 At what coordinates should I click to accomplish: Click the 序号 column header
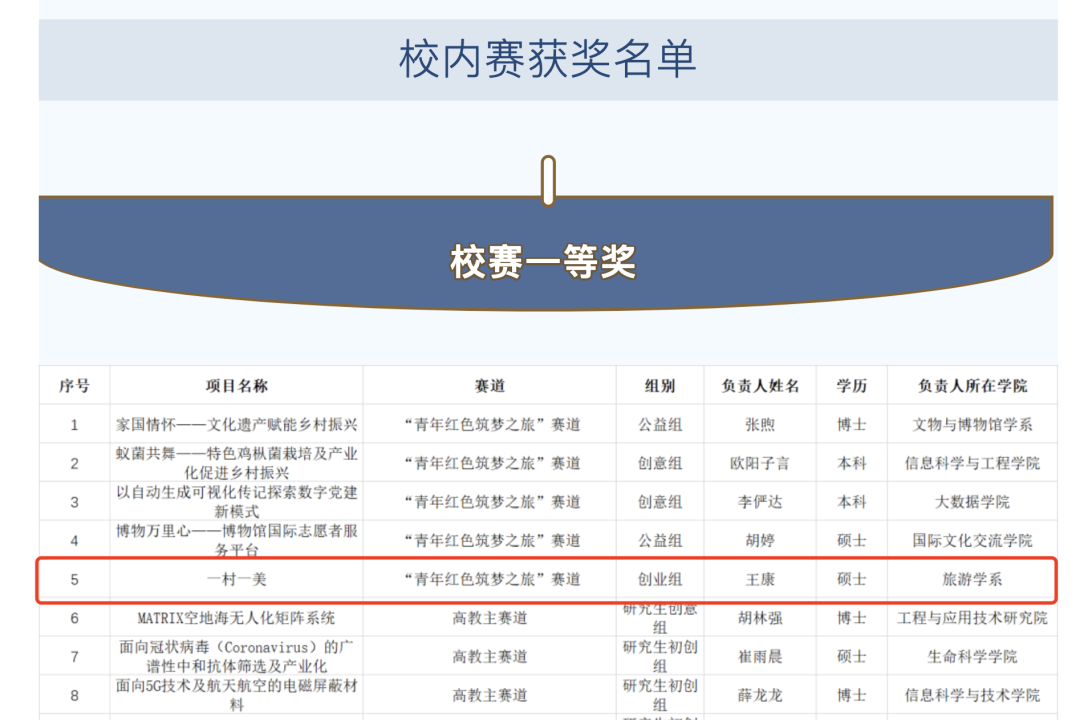(x=74, y=386)
